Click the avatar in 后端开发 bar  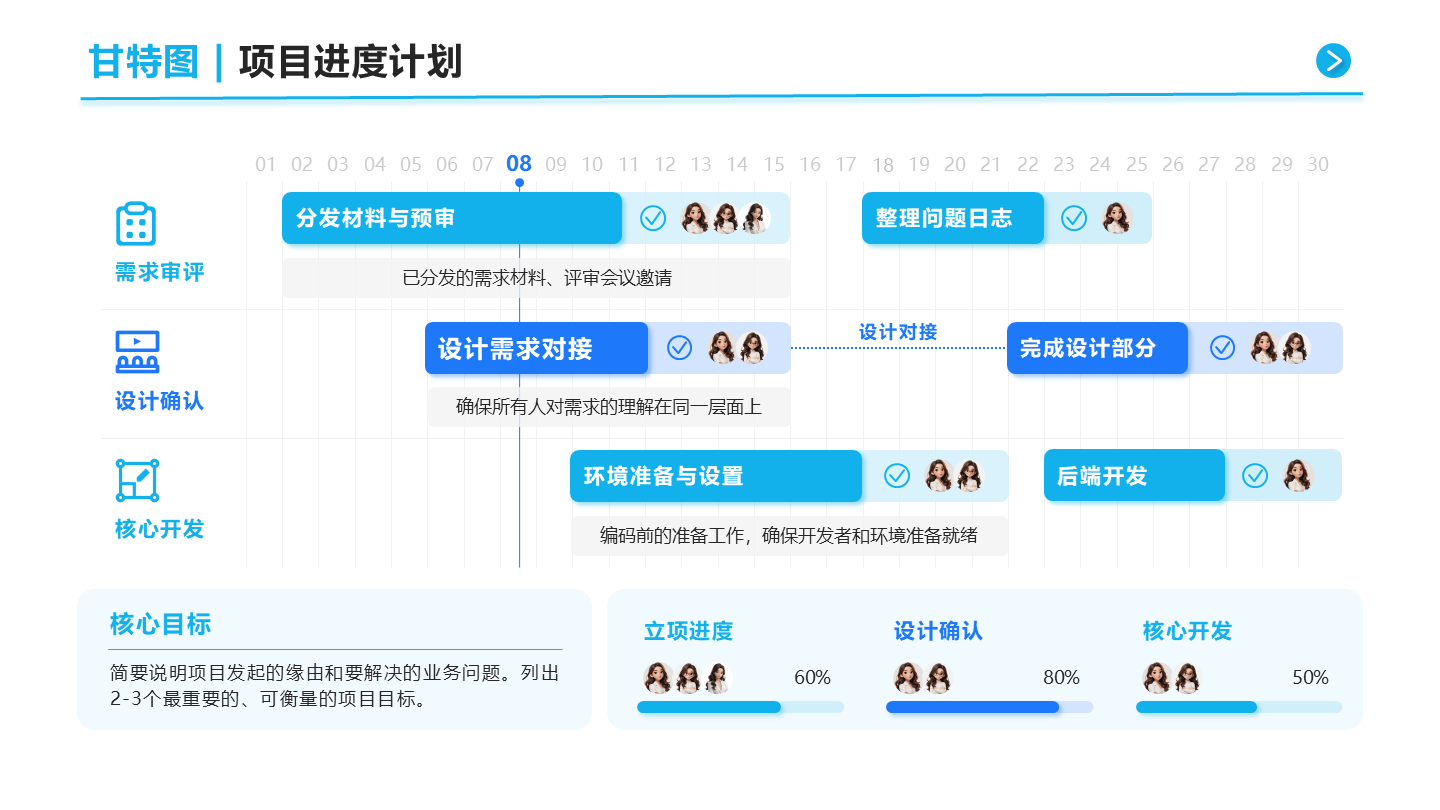point(1298,476)
